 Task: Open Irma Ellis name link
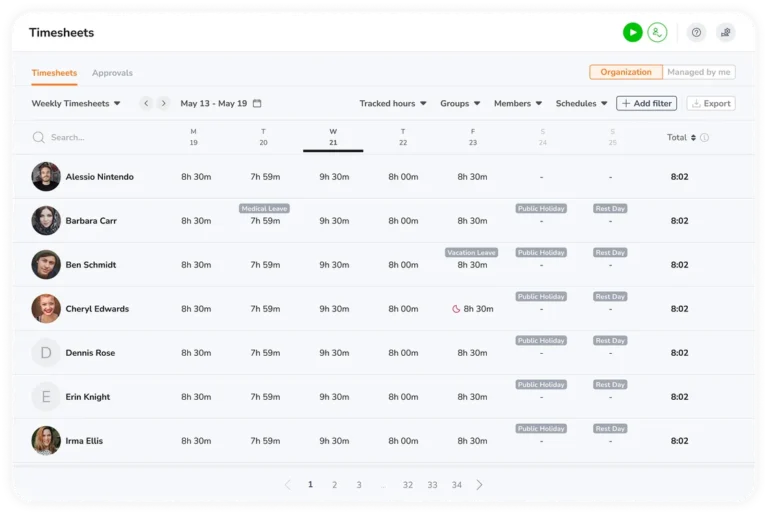(84, 441)
